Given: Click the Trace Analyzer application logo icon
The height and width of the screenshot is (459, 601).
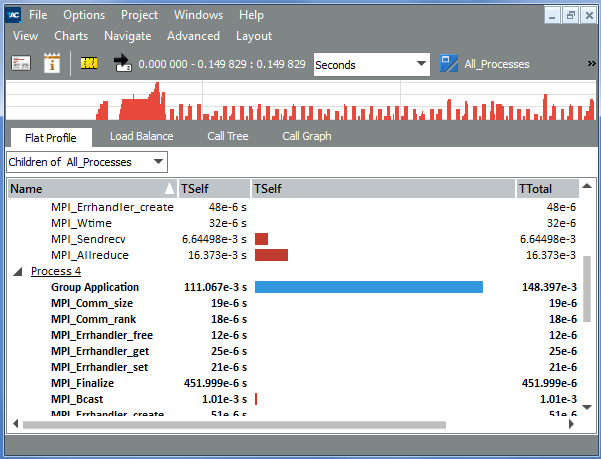Looking at the screenshot, I should 14,15.
